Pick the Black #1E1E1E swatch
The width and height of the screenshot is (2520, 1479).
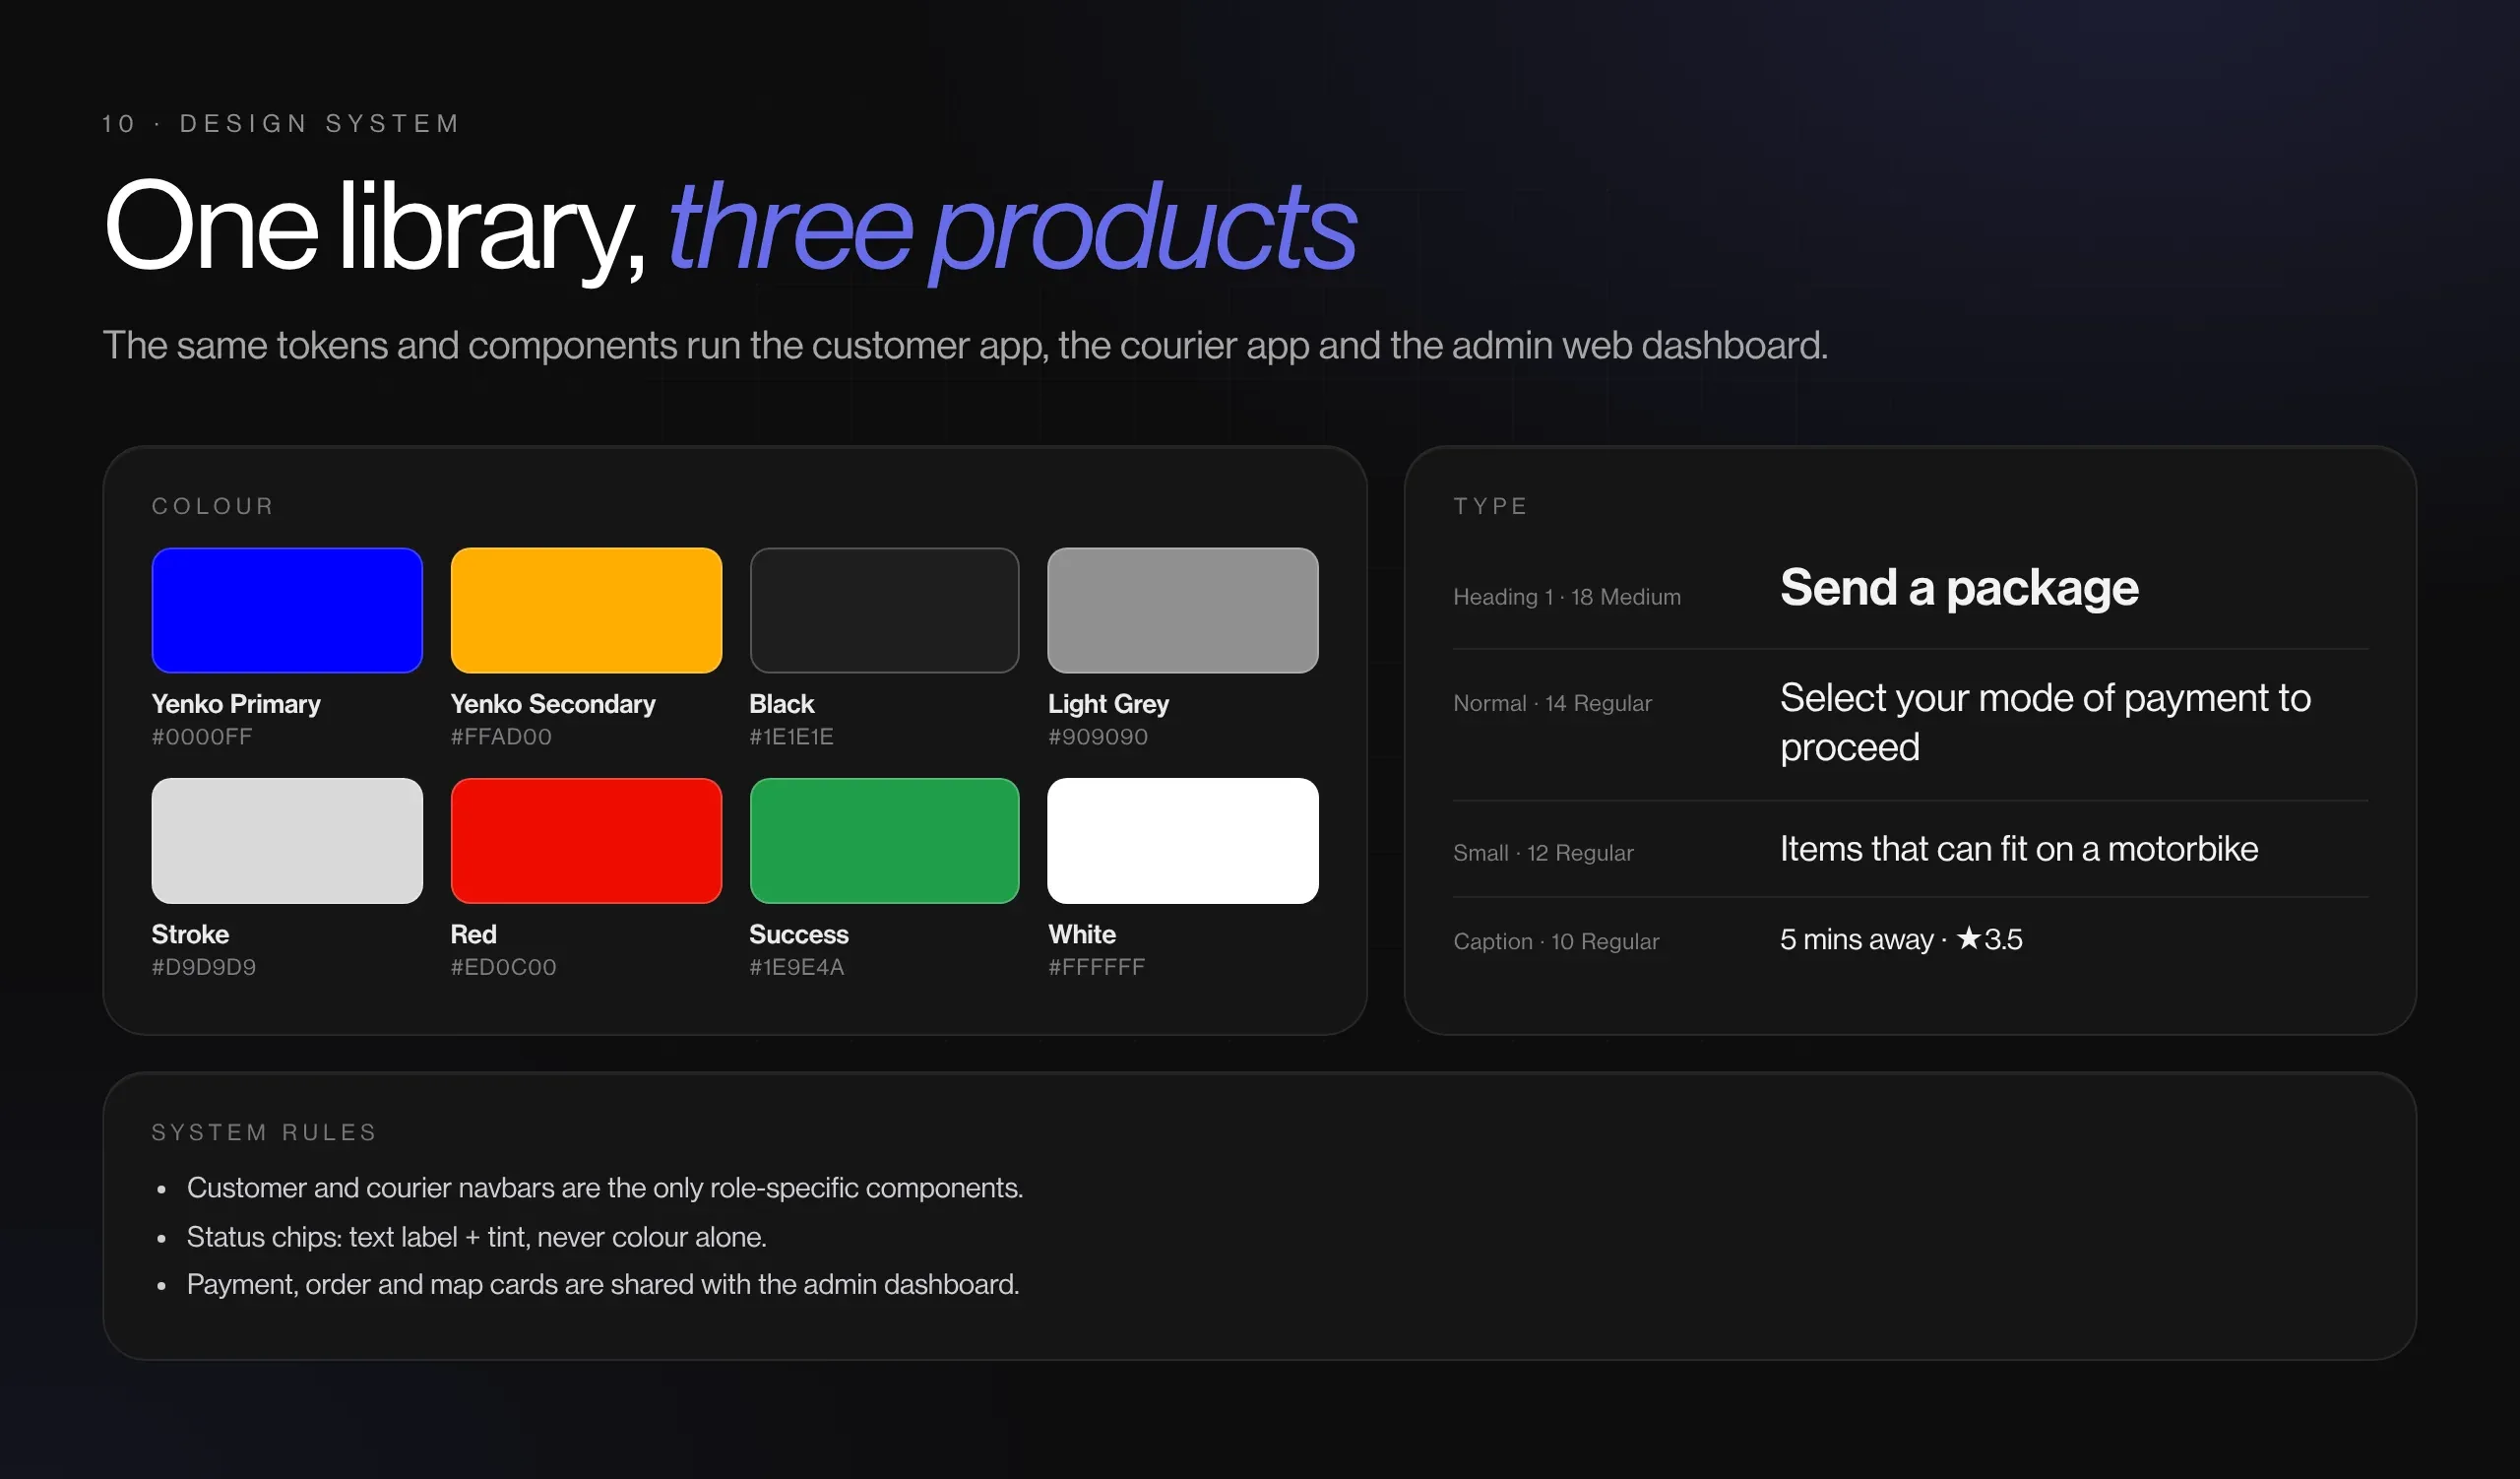(x=884, y=610)
